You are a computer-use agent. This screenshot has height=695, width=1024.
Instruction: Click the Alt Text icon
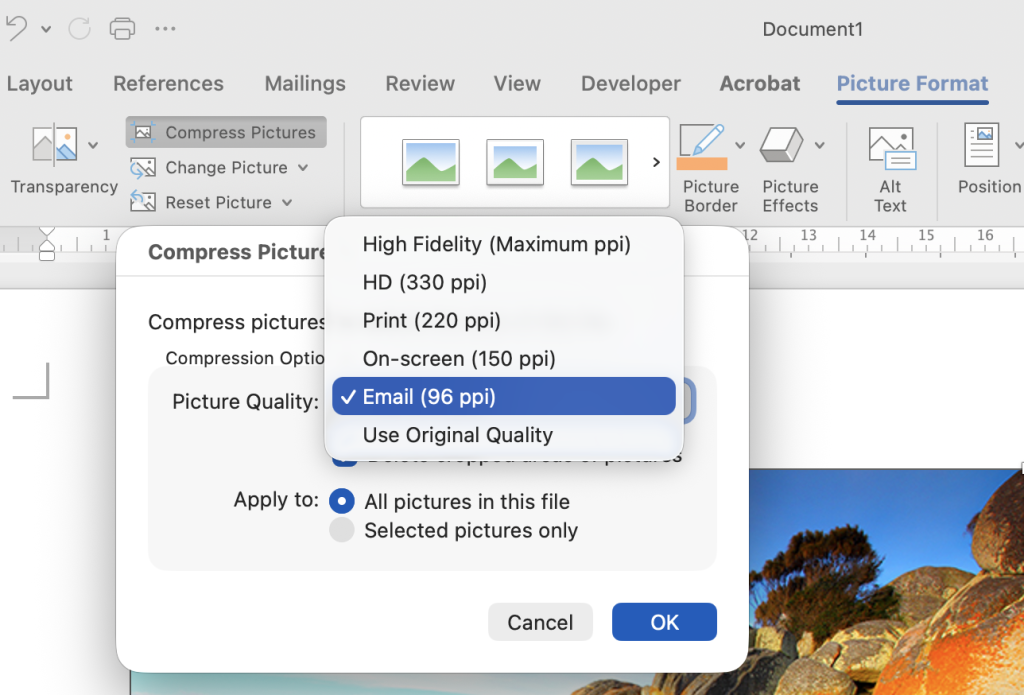point(890,150)
